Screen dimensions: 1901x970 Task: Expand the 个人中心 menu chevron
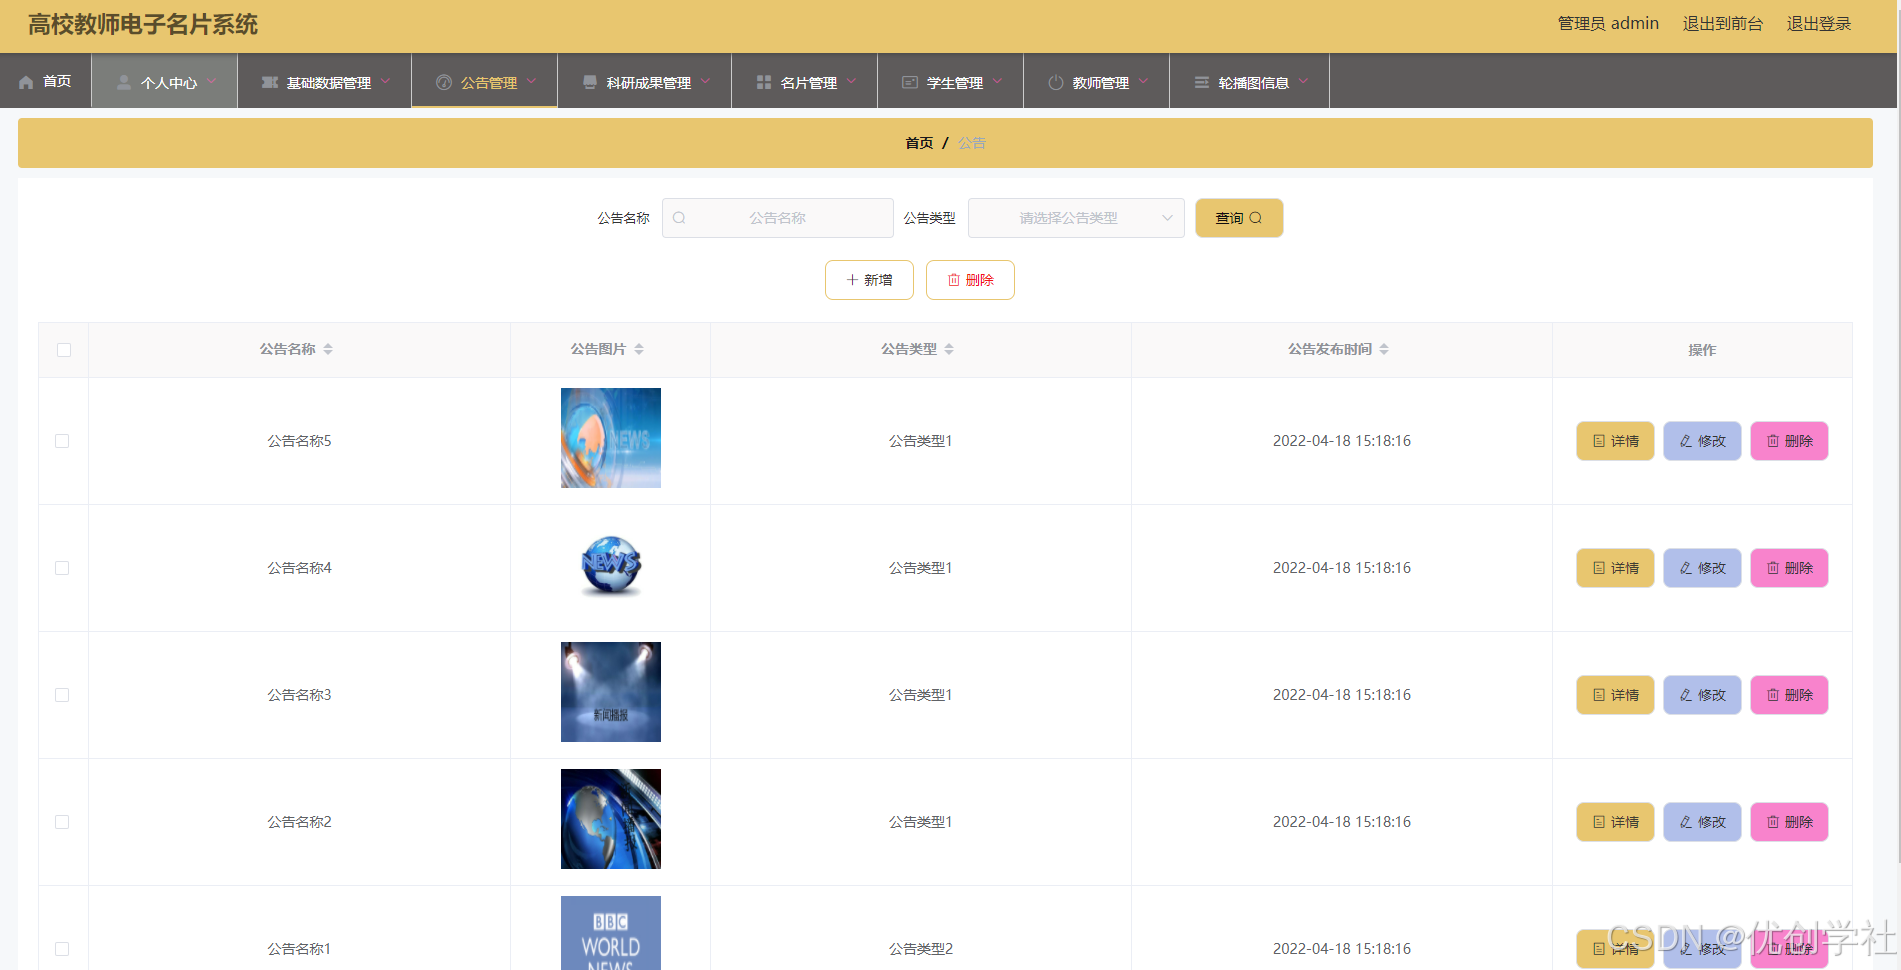tap(211, 81)
